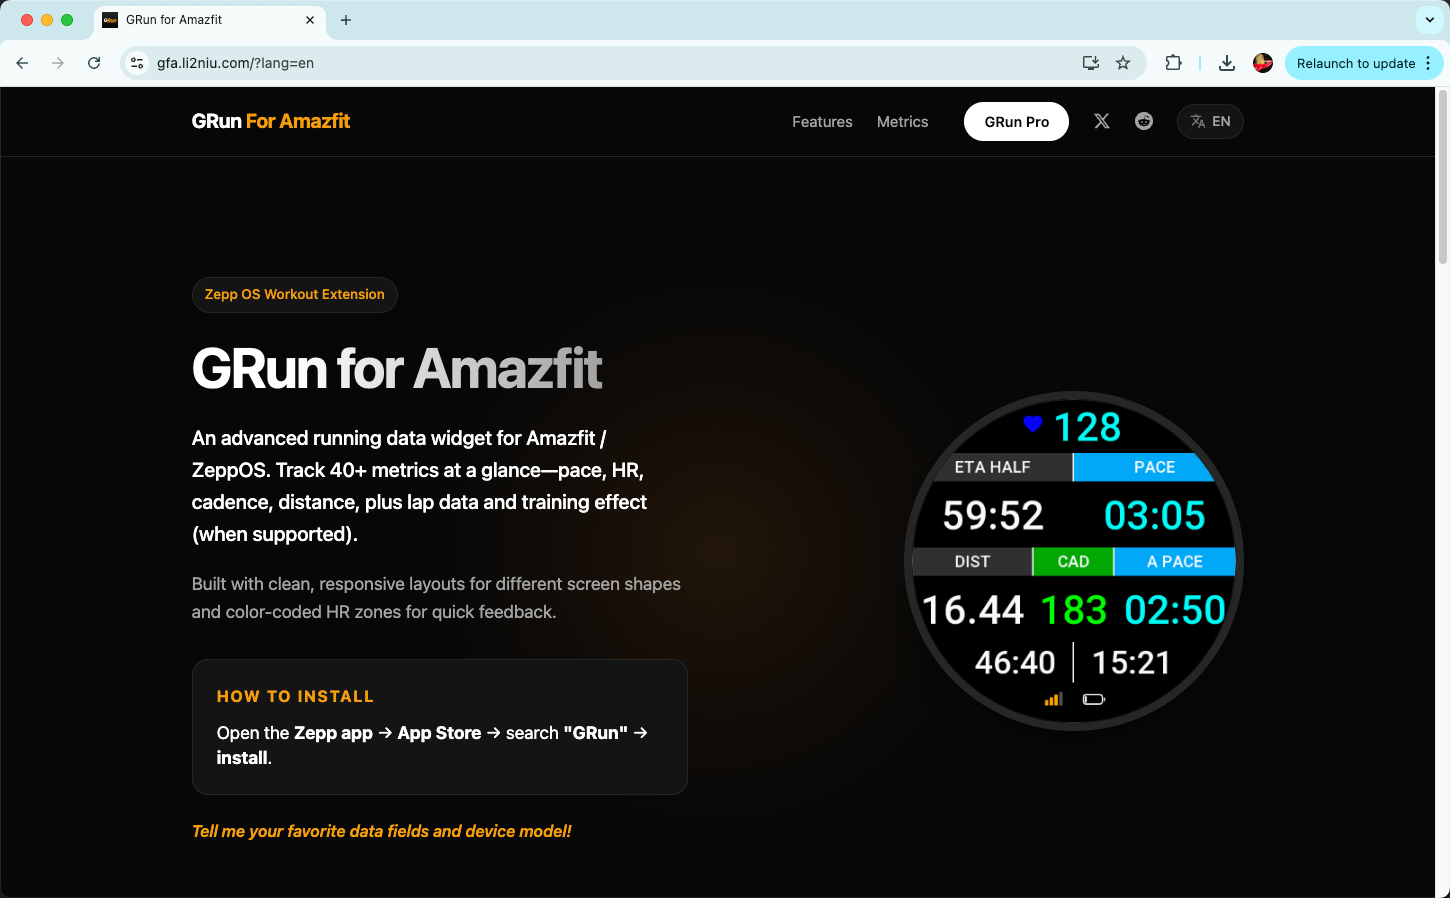Select the GRun for Amazfit tab
This screenshot has width=1450, height=898.
coord(210,20)
